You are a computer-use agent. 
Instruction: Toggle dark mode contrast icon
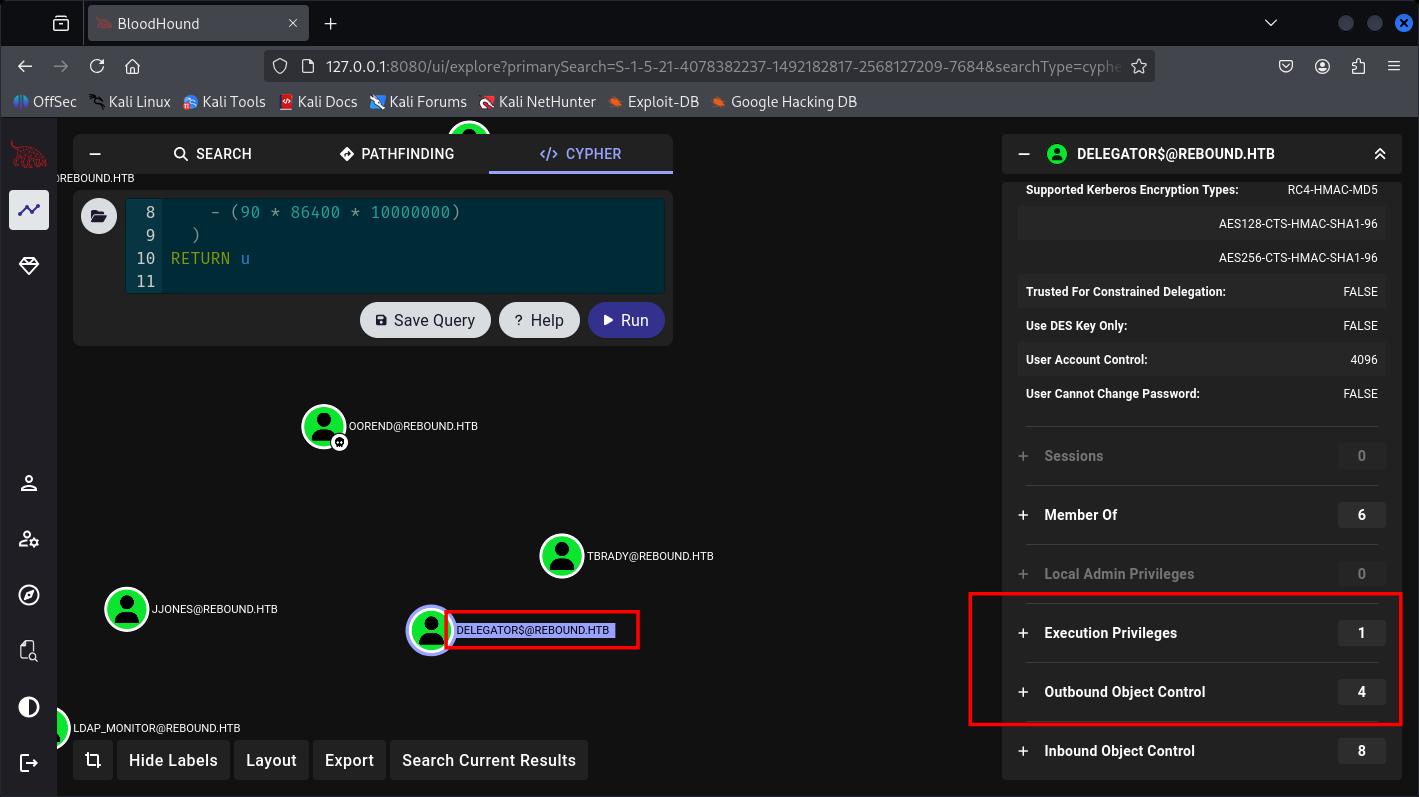coord(29,707)
